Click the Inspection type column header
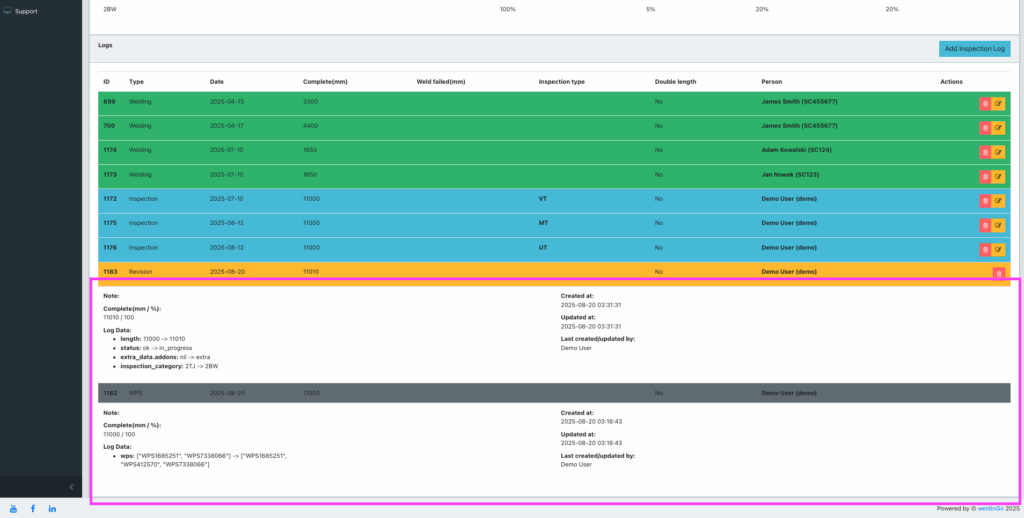 tap(562, 82)
